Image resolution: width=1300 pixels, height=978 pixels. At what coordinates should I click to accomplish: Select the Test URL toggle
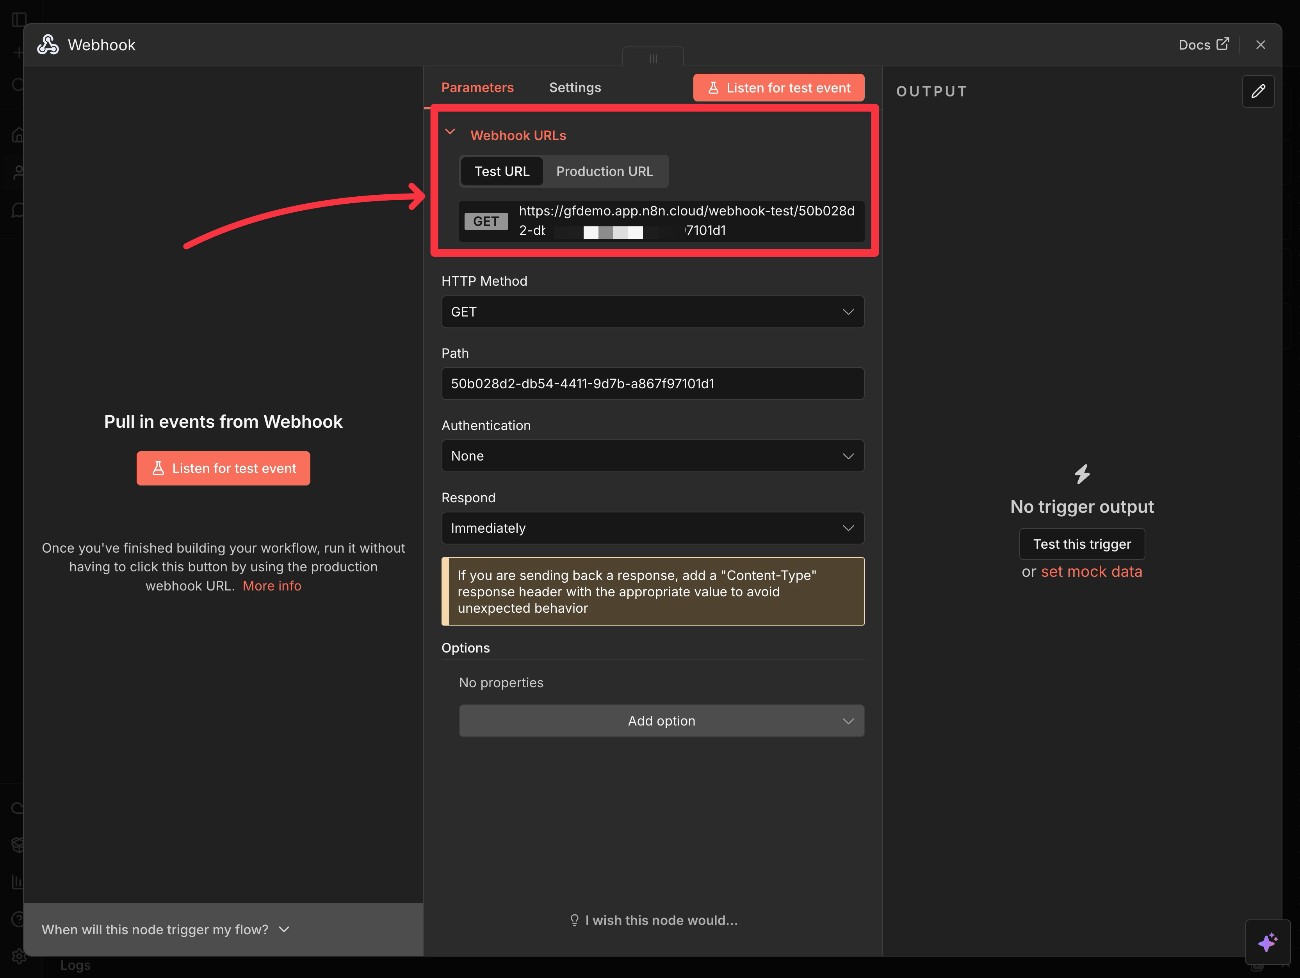(501, 171)
